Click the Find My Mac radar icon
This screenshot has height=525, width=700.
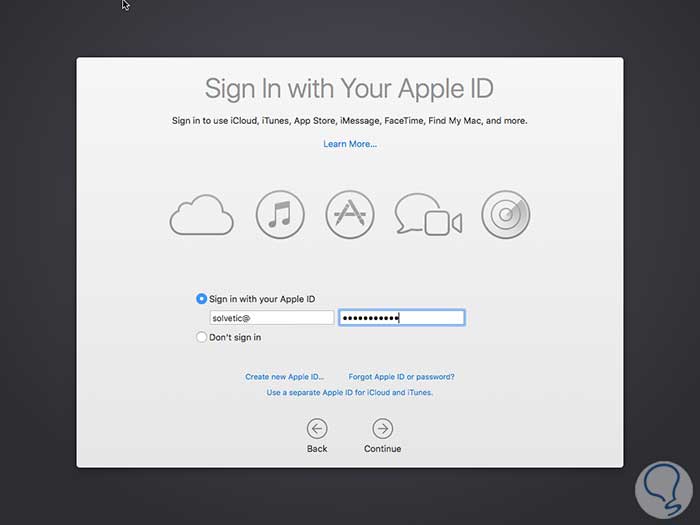tap(506, 215)
